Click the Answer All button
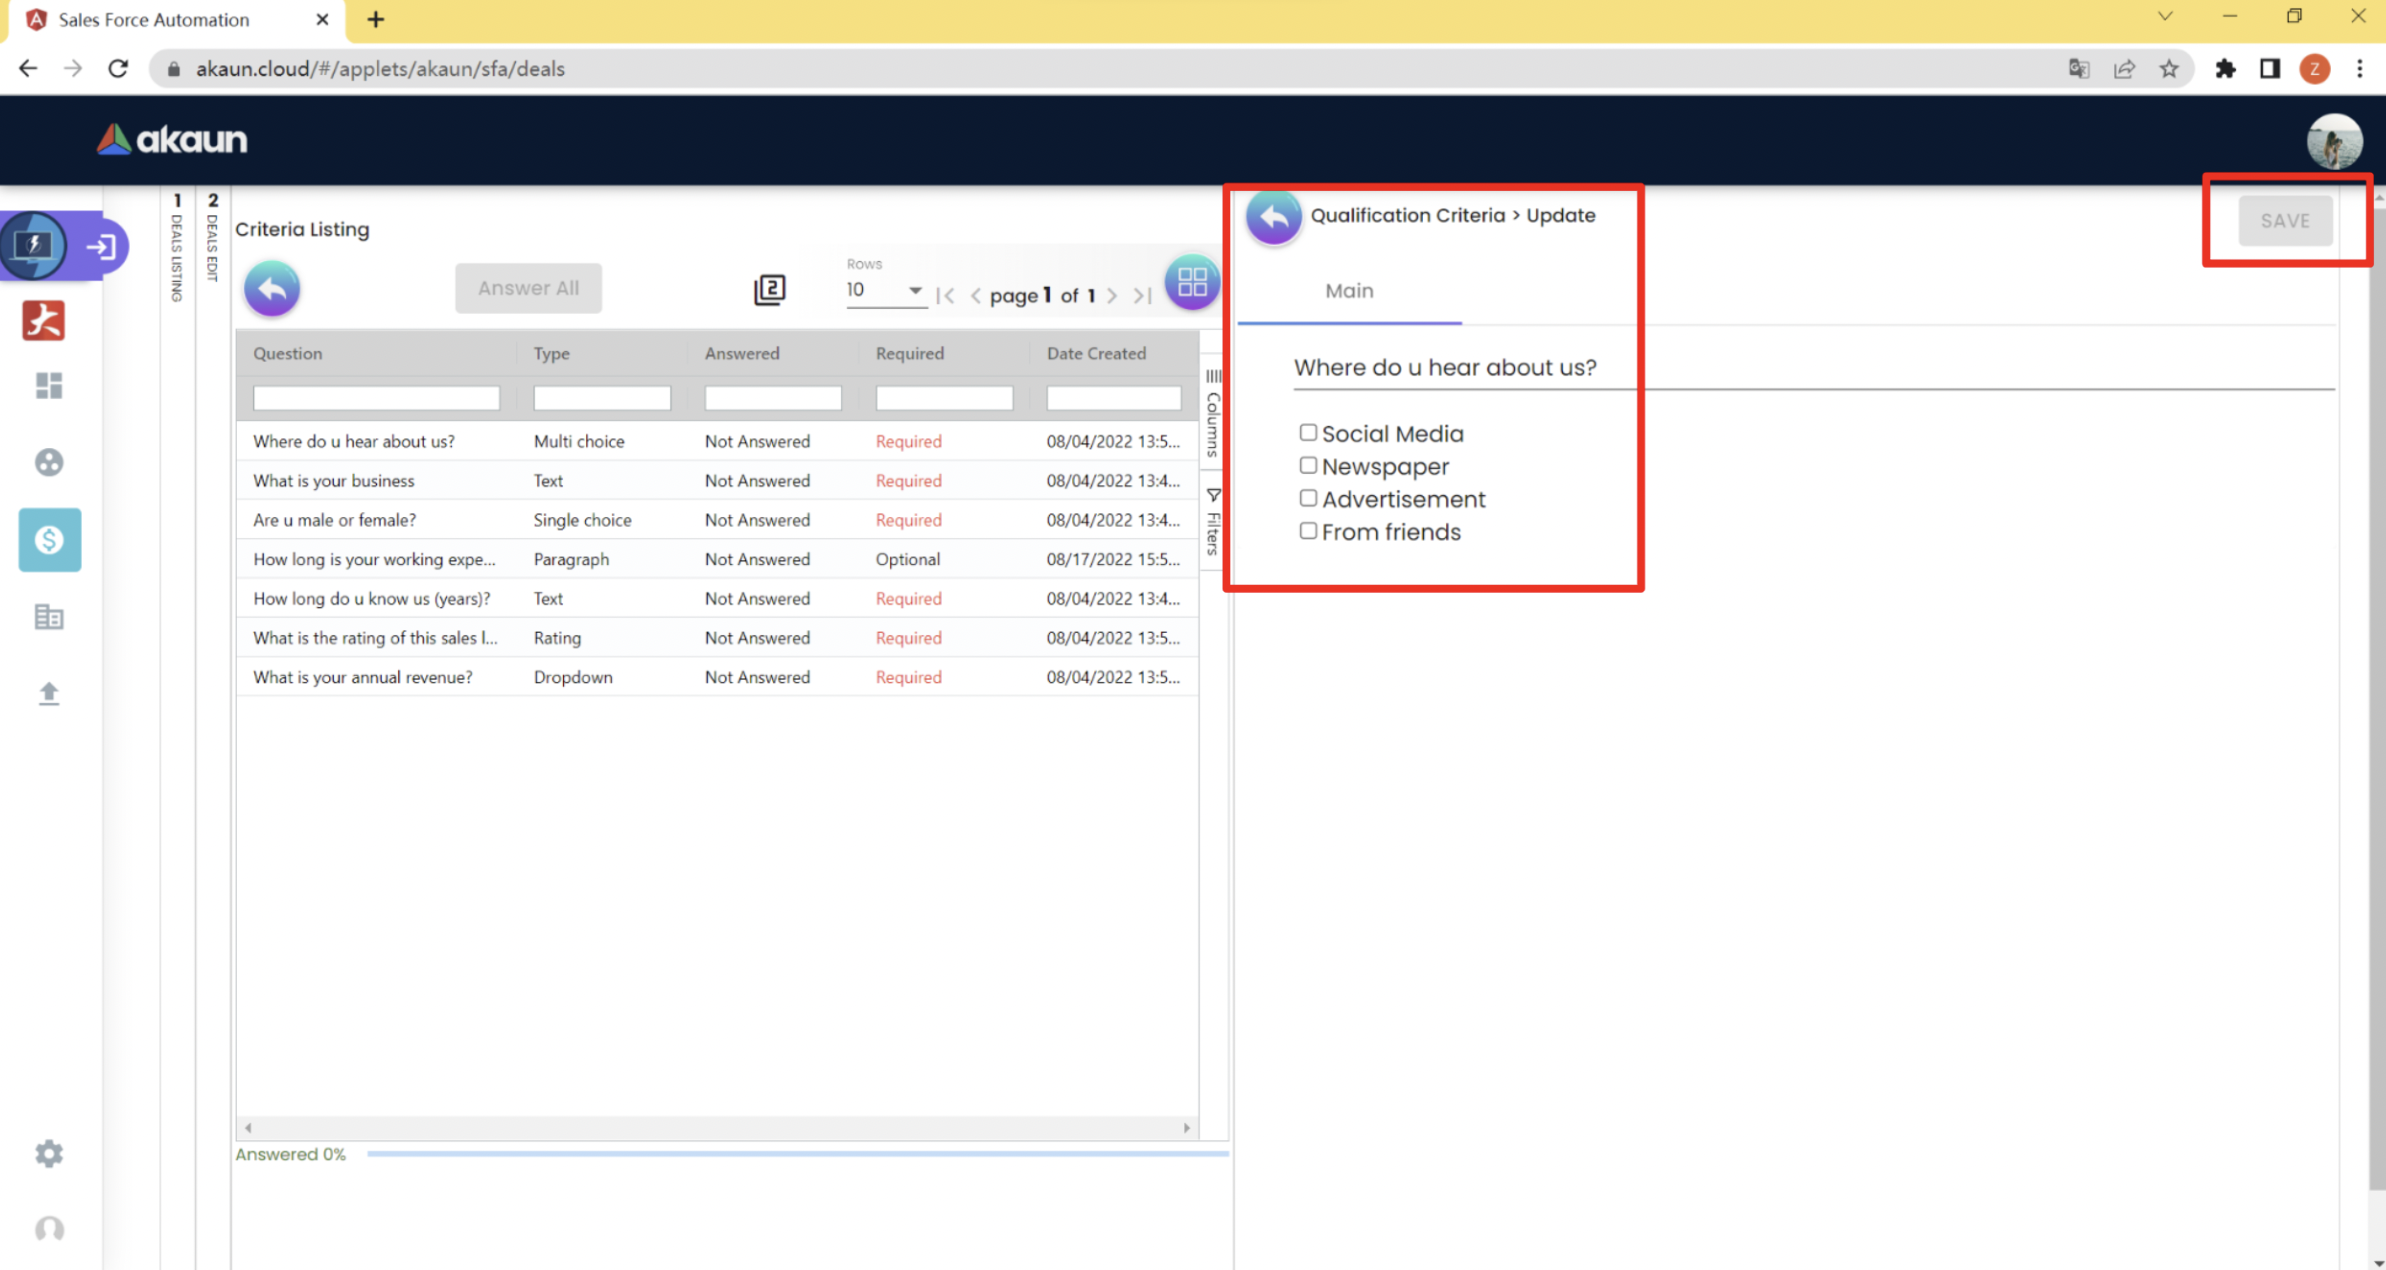Image resolution: width=2386 pixels, height=1270 pixels. 528,288
